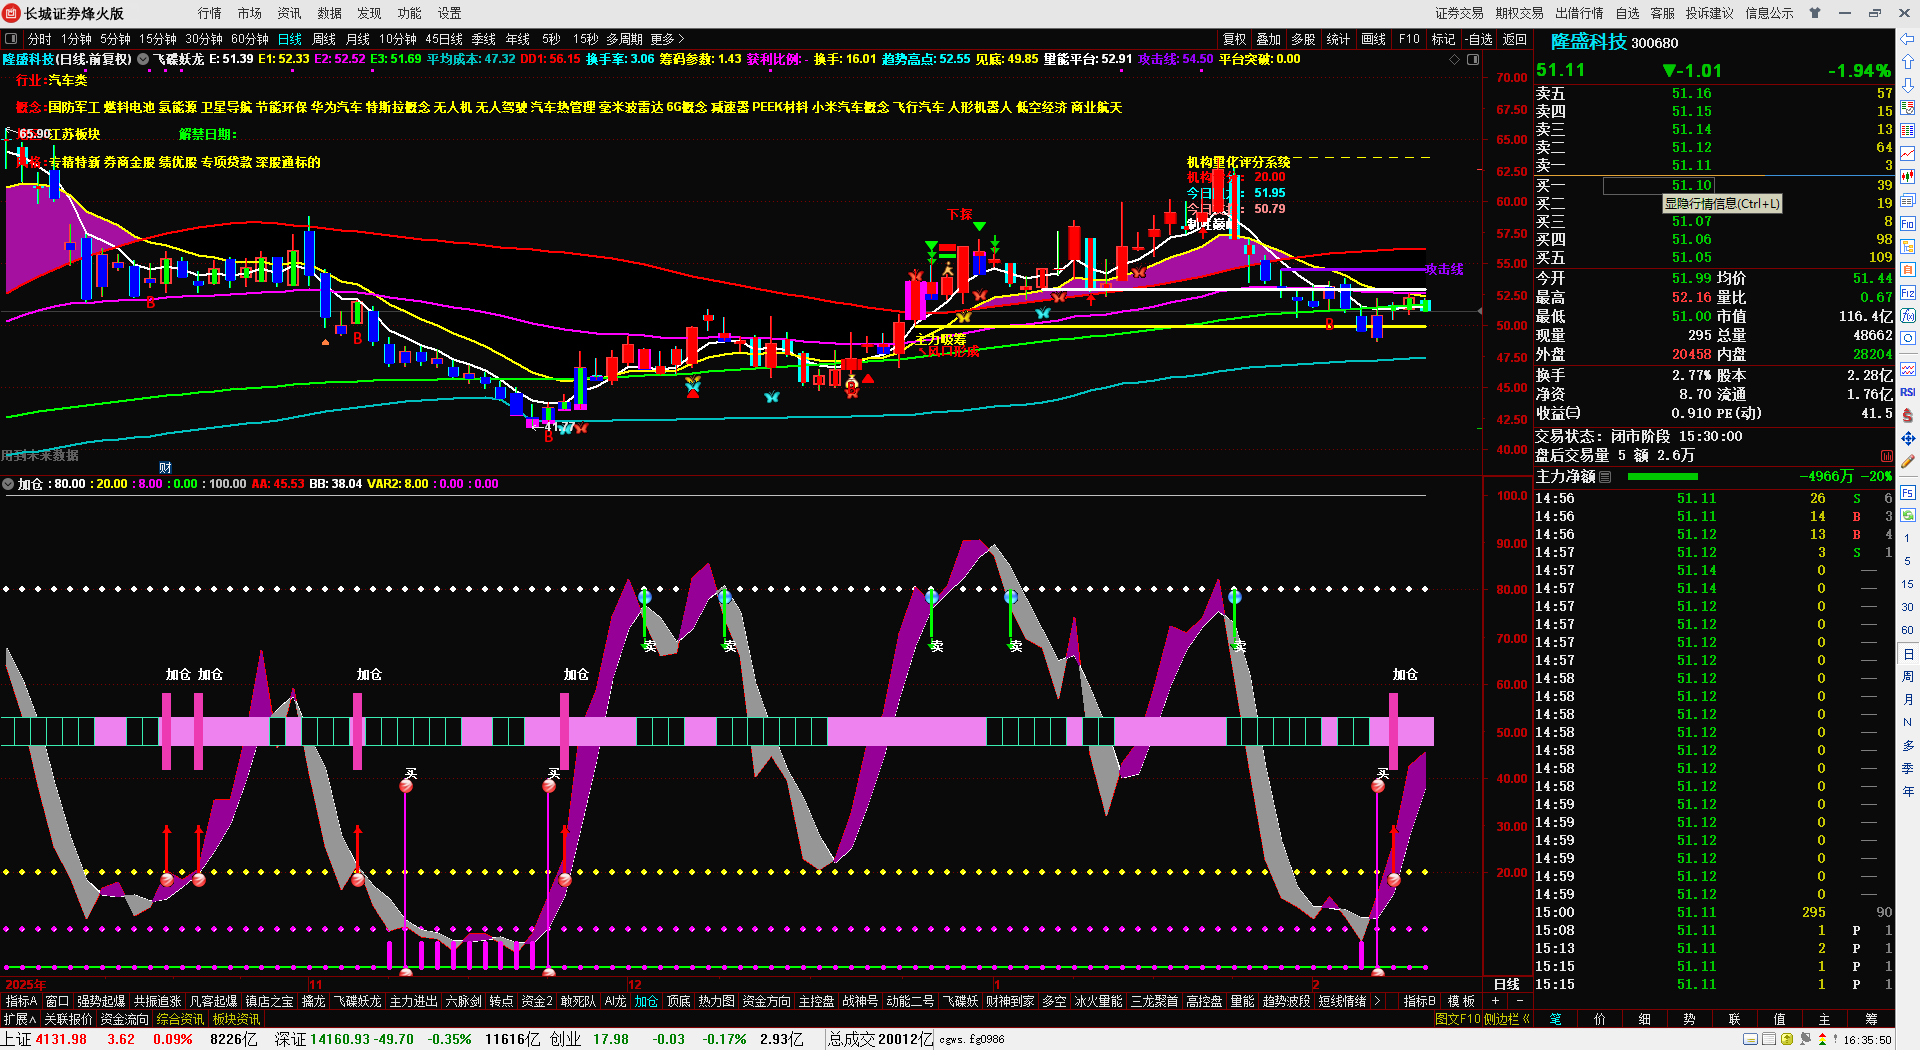This screenshot has height=1050, width=1920.
Task: Open the f(x) formula icon in sidebar
Action: point(1908,316)
